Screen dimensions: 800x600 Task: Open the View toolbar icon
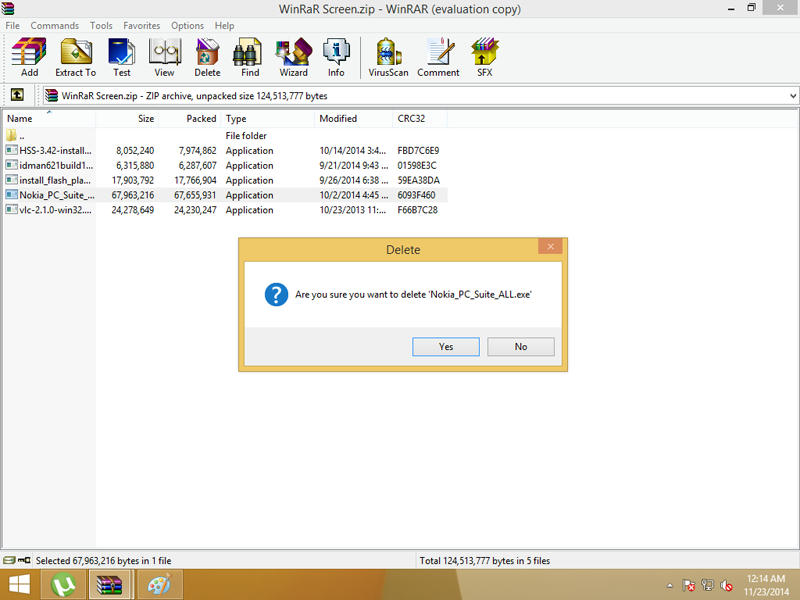[x=164, y=57]
